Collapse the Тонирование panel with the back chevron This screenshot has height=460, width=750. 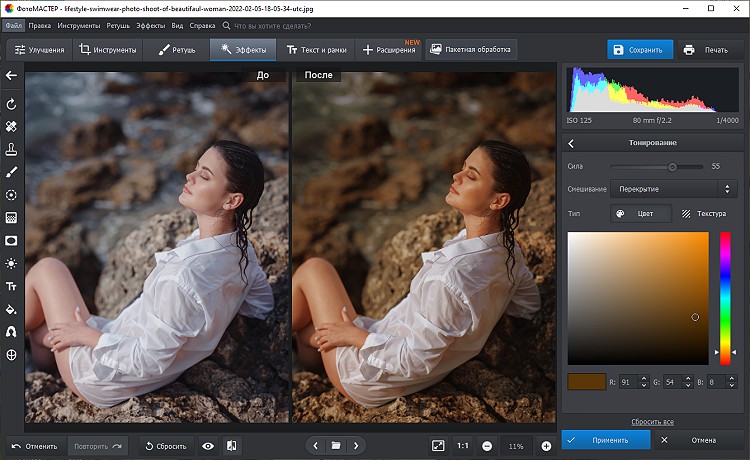click(x=571, y=144)
